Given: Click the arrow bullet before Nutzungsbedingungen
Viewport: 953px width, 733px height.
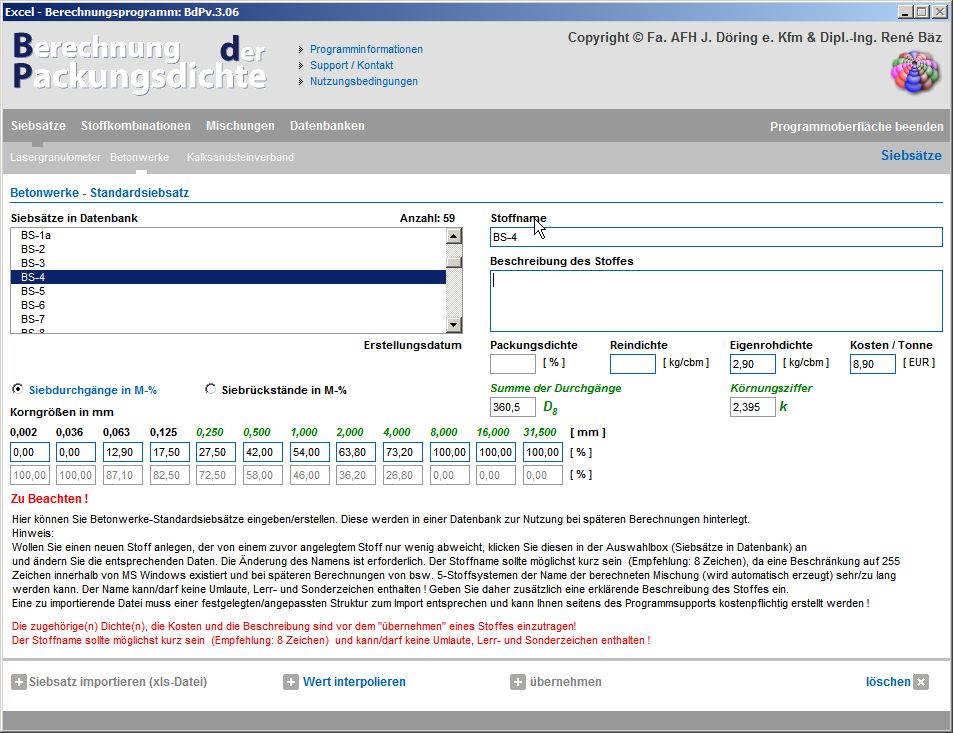Looking at the screenshot, I should coord(301,81).
